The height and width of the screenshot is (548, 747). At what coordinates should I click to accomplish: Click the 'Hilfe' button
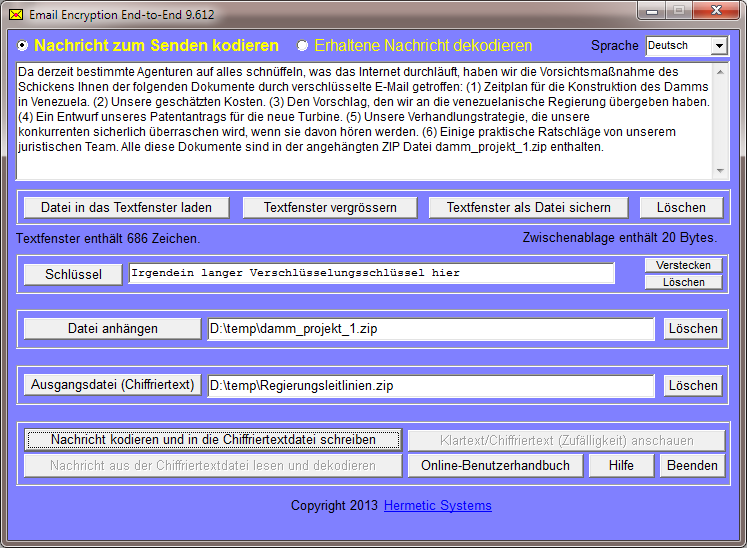(x=621, y=465)
